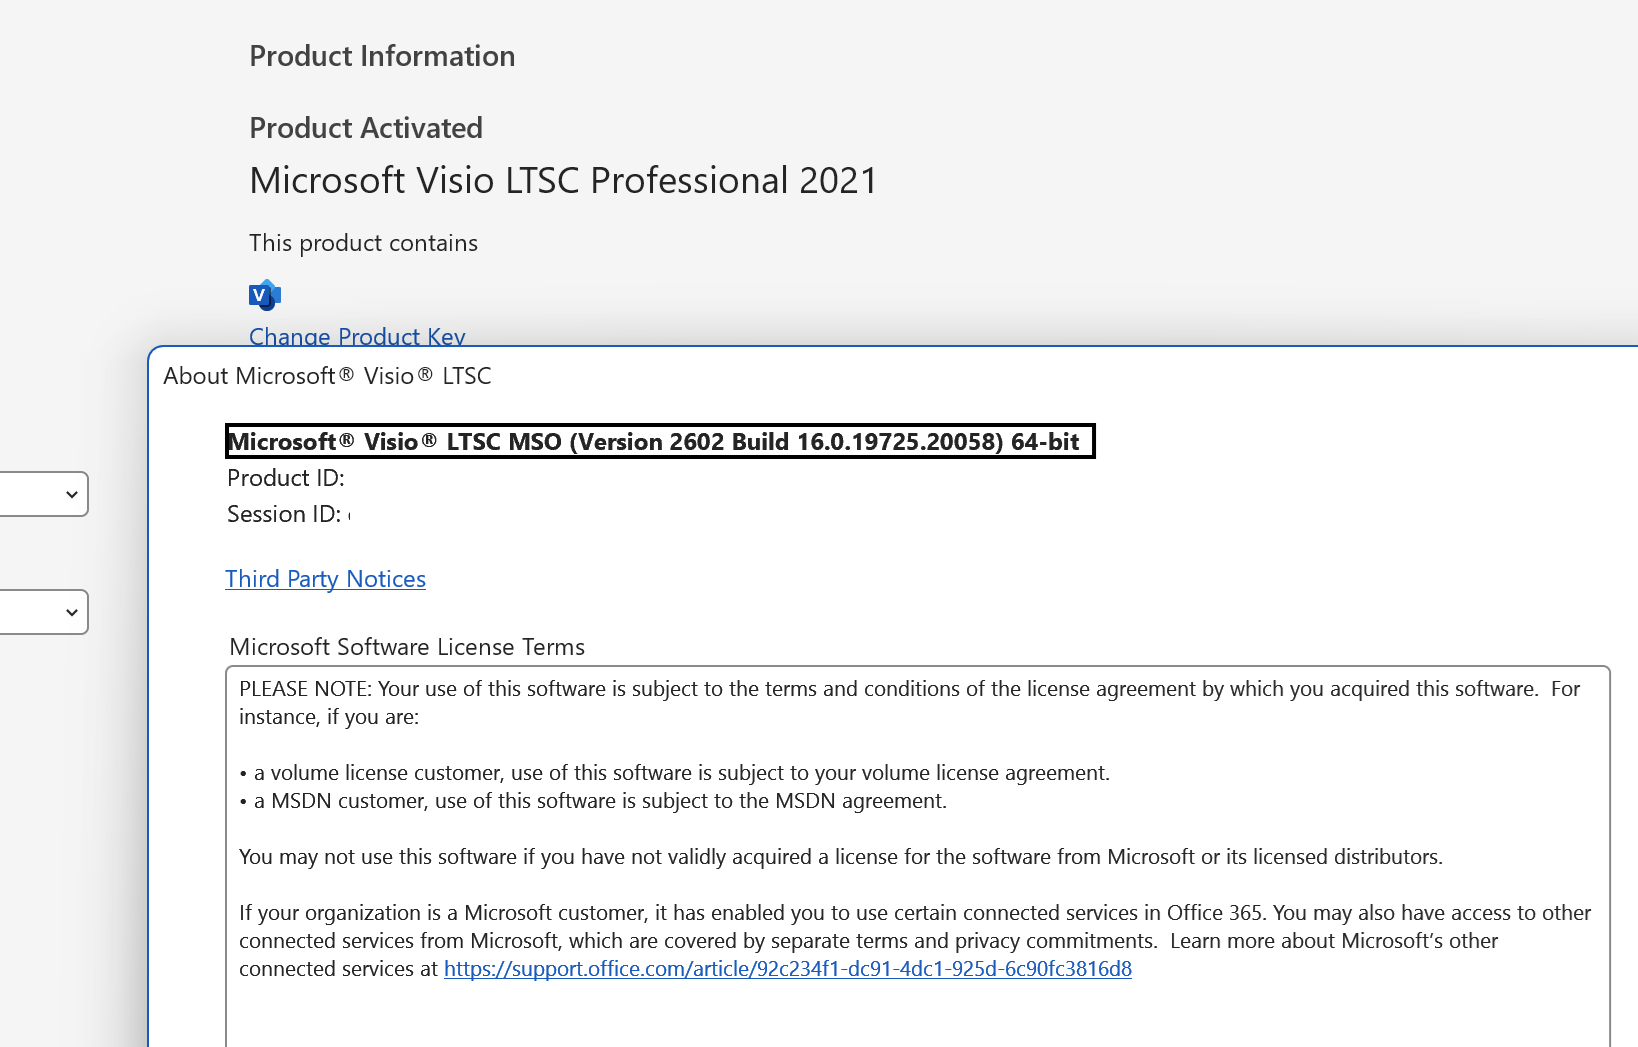Click the Microsoft Software License Terms label
Image resolution: width=1638 pixels, height=1047 pixels.
point(407,647)
